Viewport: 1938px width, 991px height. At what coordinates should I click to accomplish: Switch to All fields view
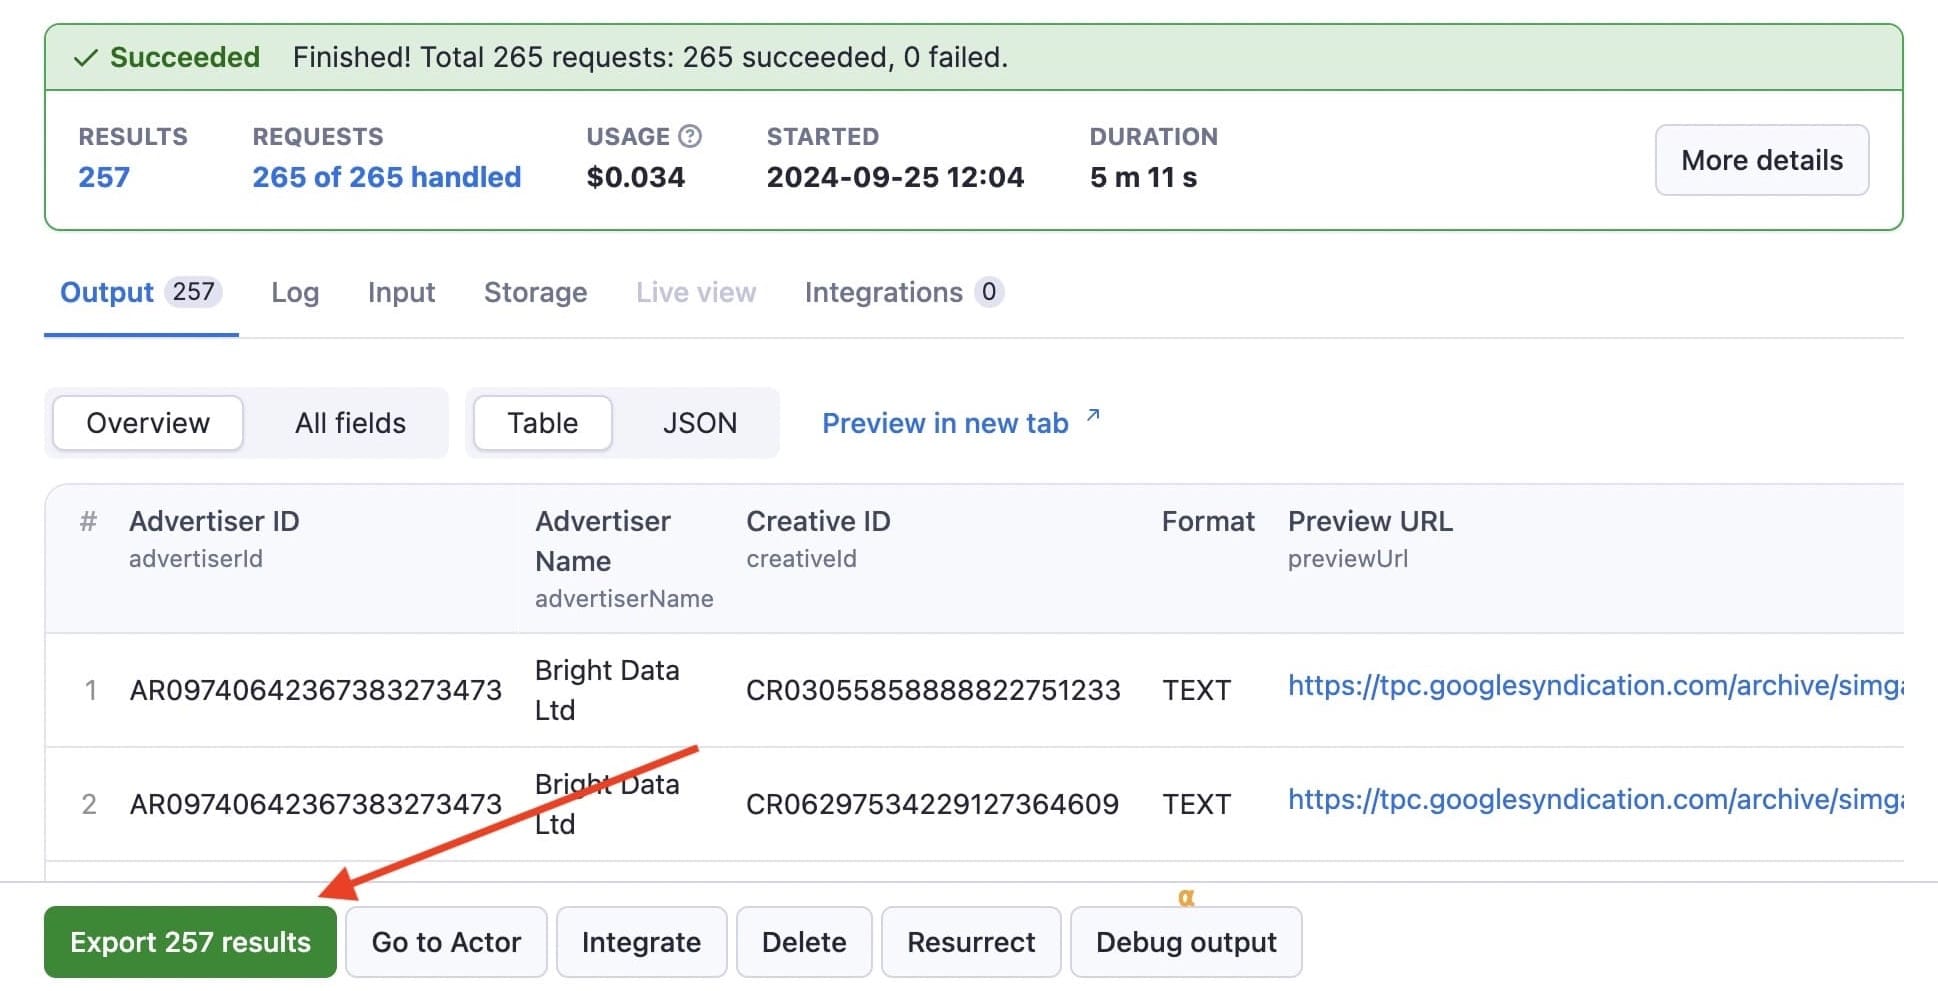click(x=349, y=422)
